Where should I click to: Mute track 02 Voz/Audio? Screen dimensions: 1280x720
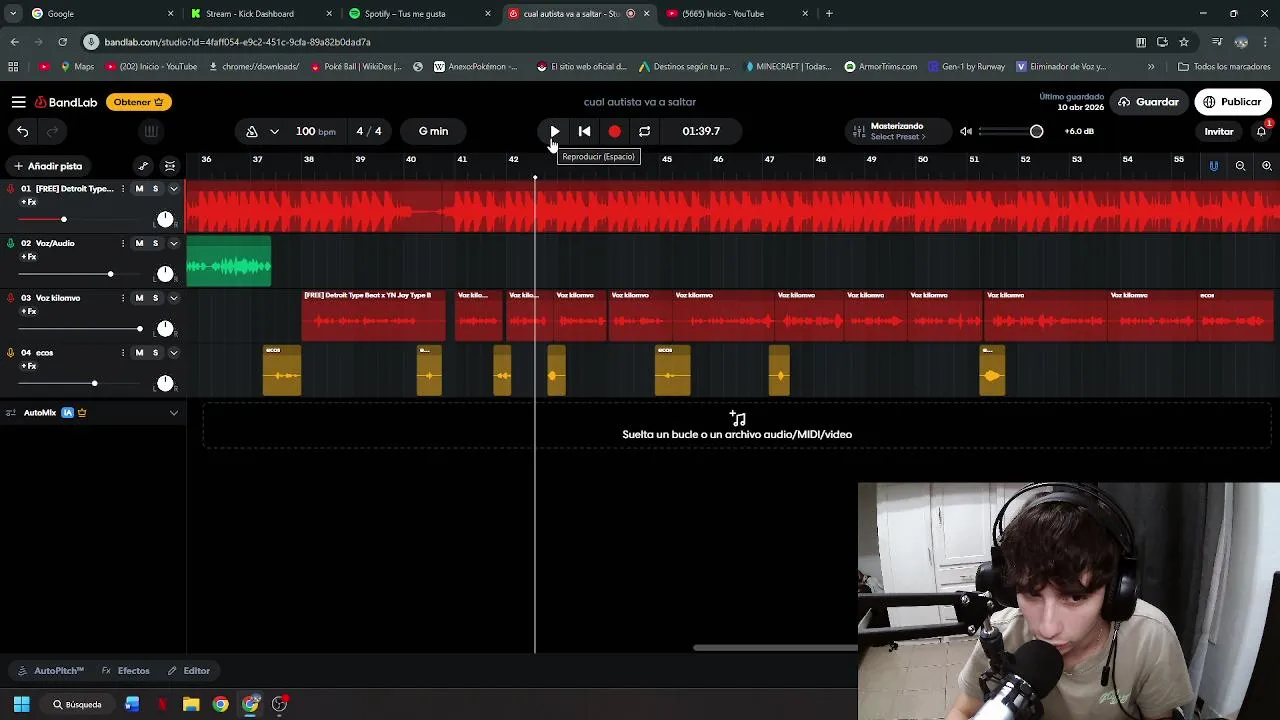139,243
